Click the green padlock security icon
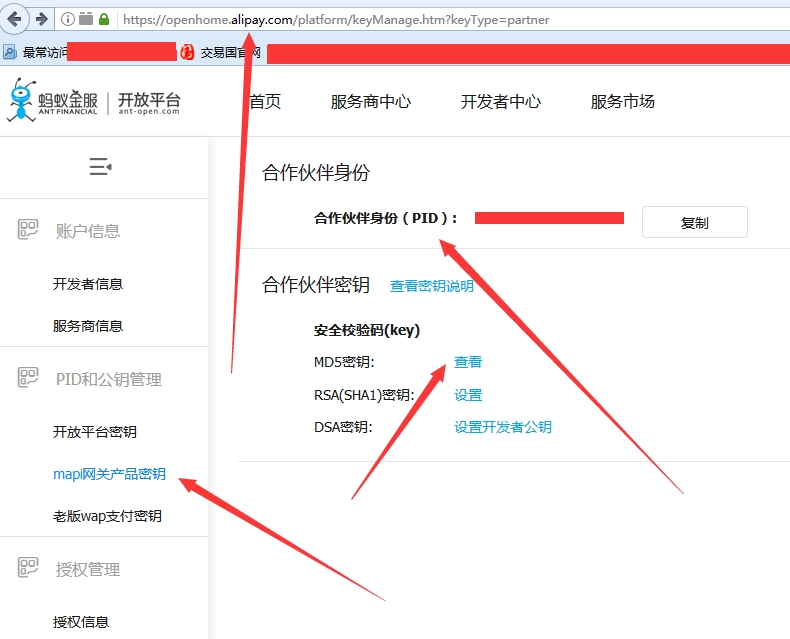Viewport: 790px width, 639px height. (104, 19)
